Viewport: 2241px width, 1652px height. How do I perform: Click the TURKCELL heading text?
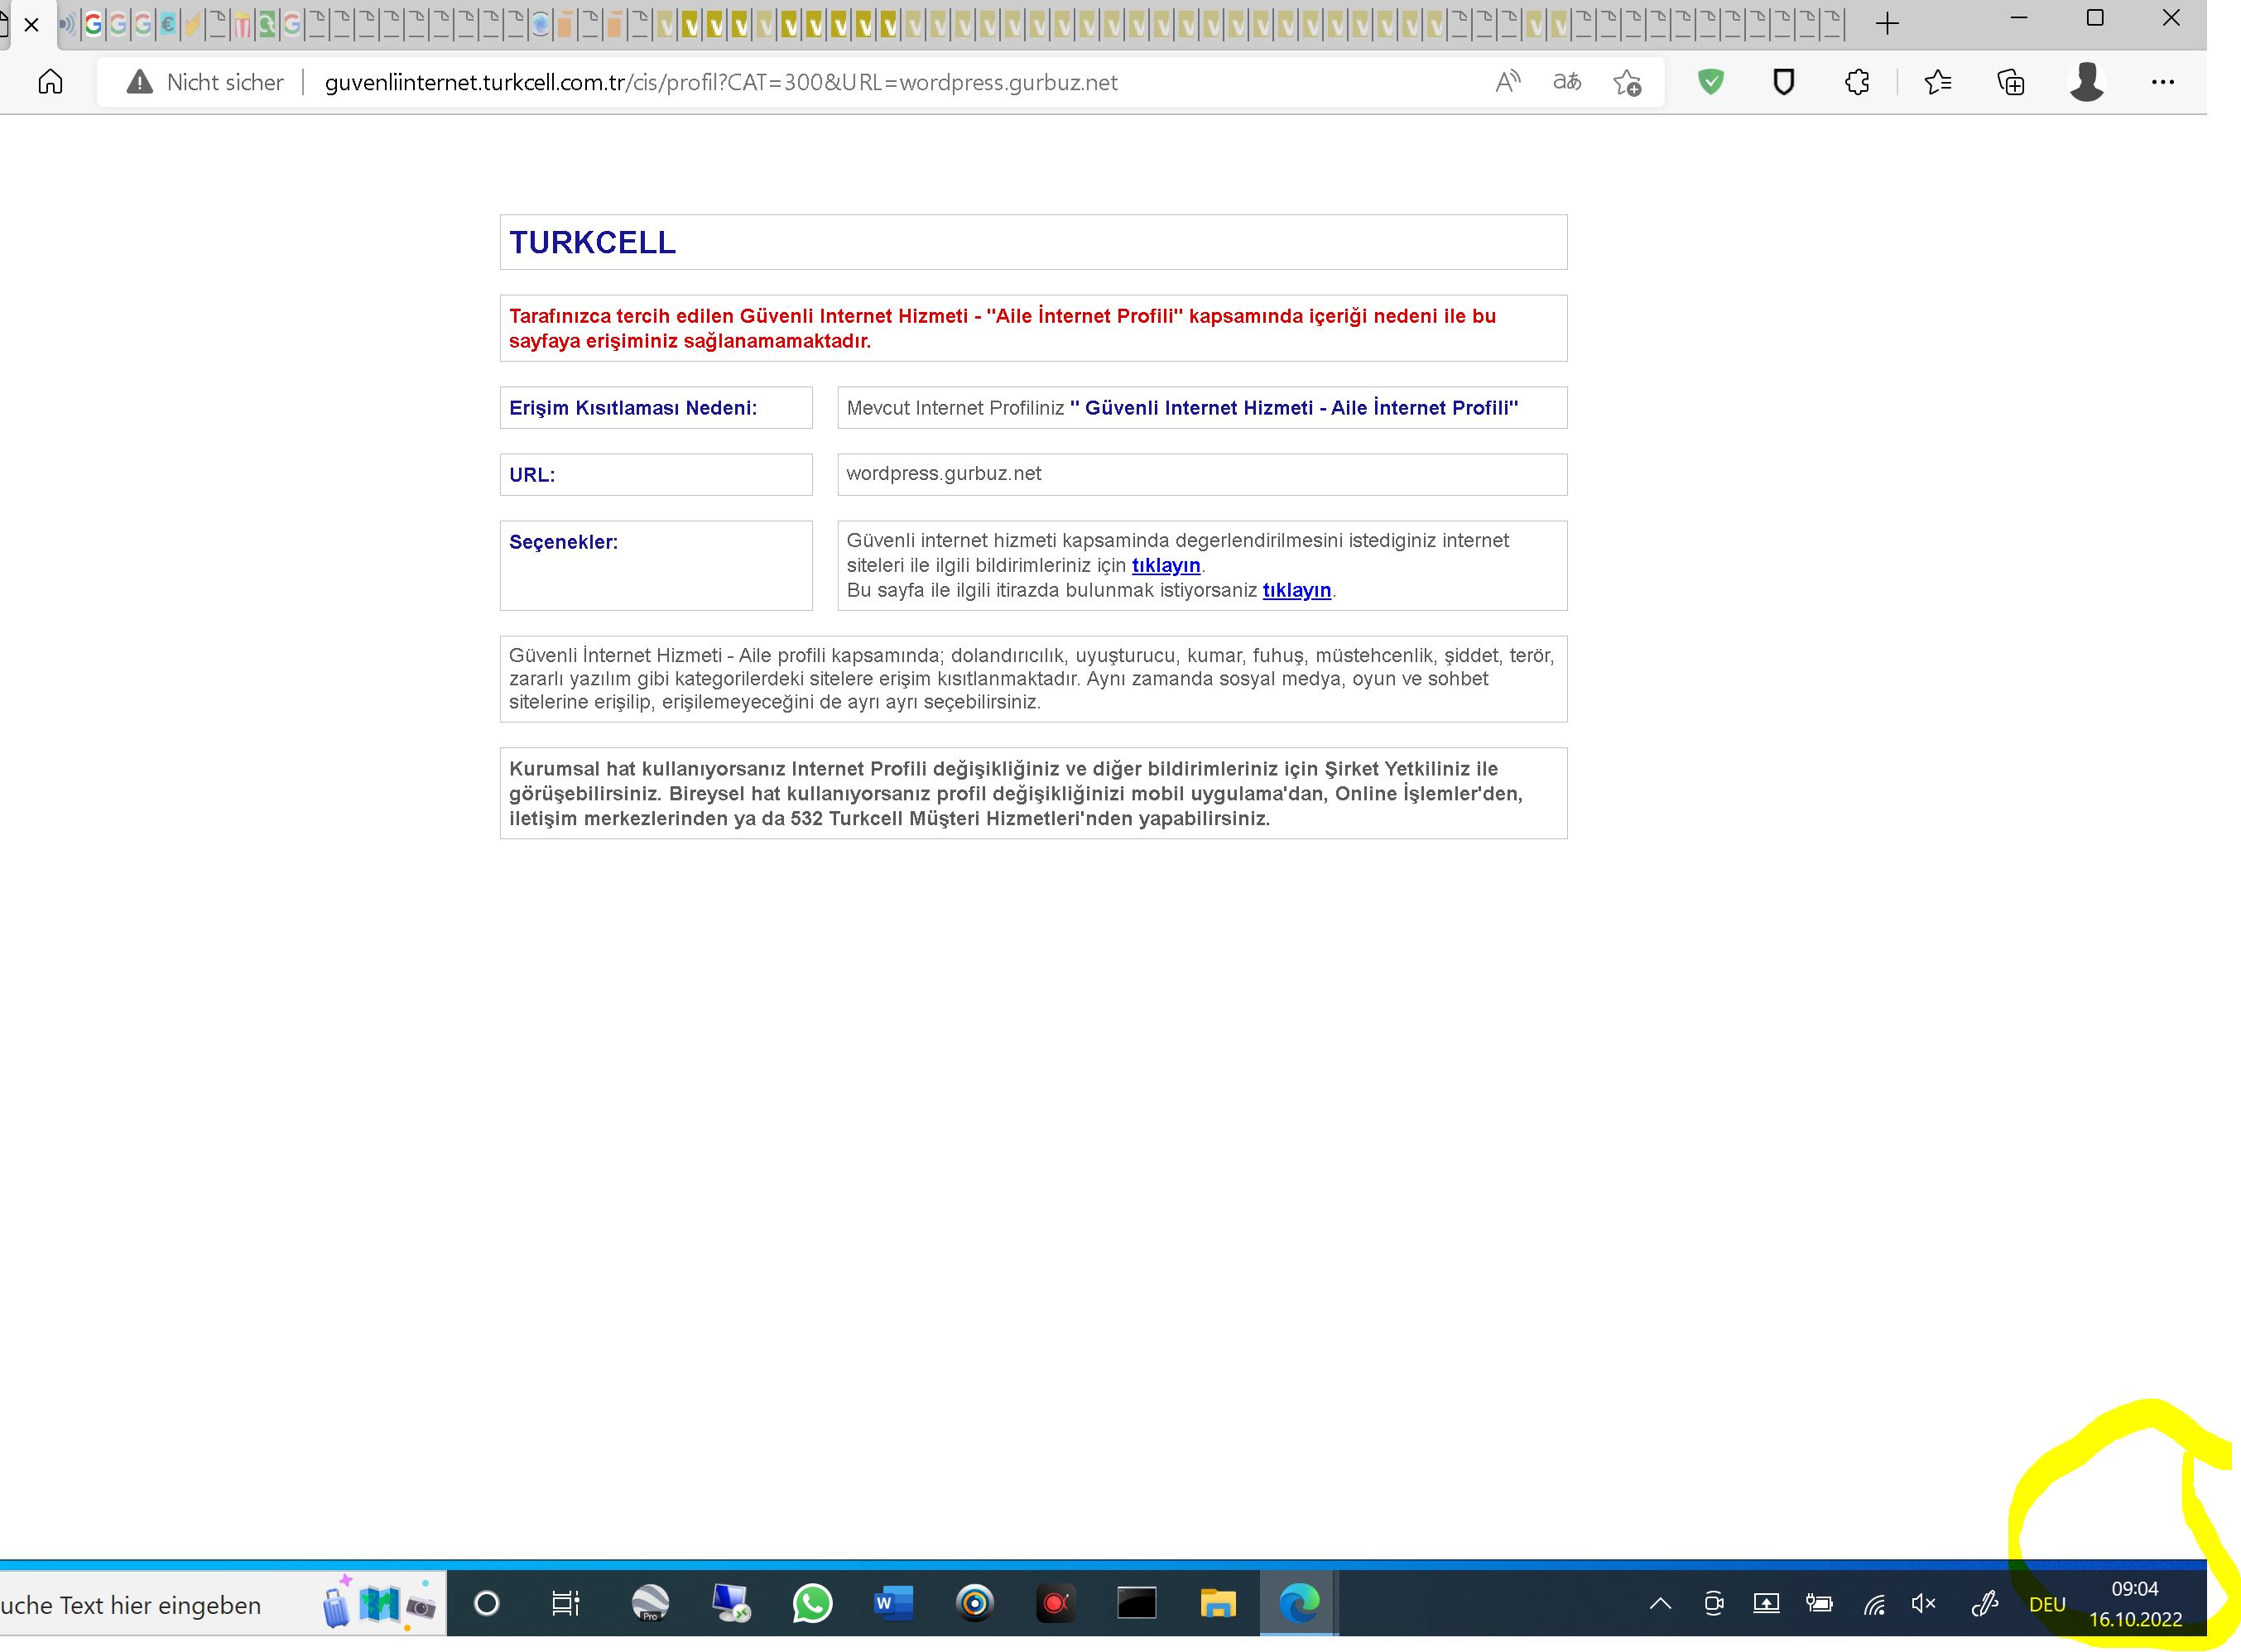click(592, 242)
